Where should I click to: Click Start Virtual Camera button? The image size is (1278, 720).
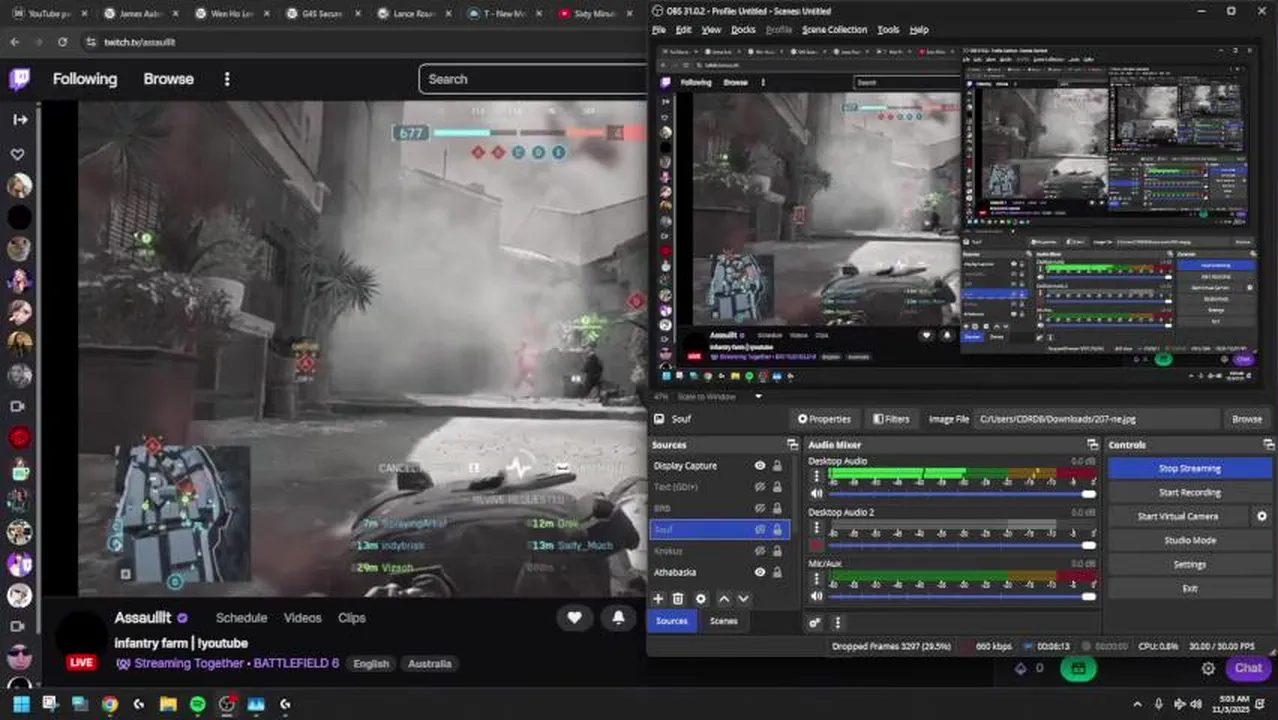pos(1178,516)
